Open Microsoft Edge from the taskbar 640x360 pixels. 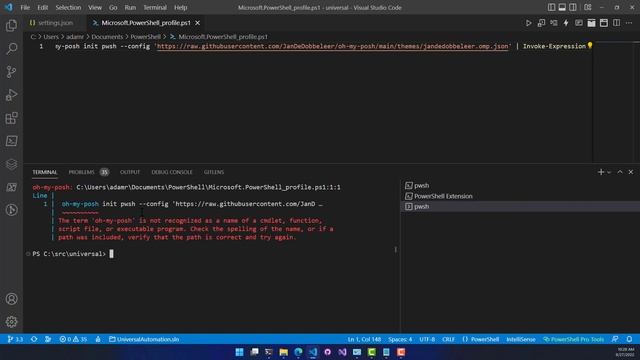298,352
